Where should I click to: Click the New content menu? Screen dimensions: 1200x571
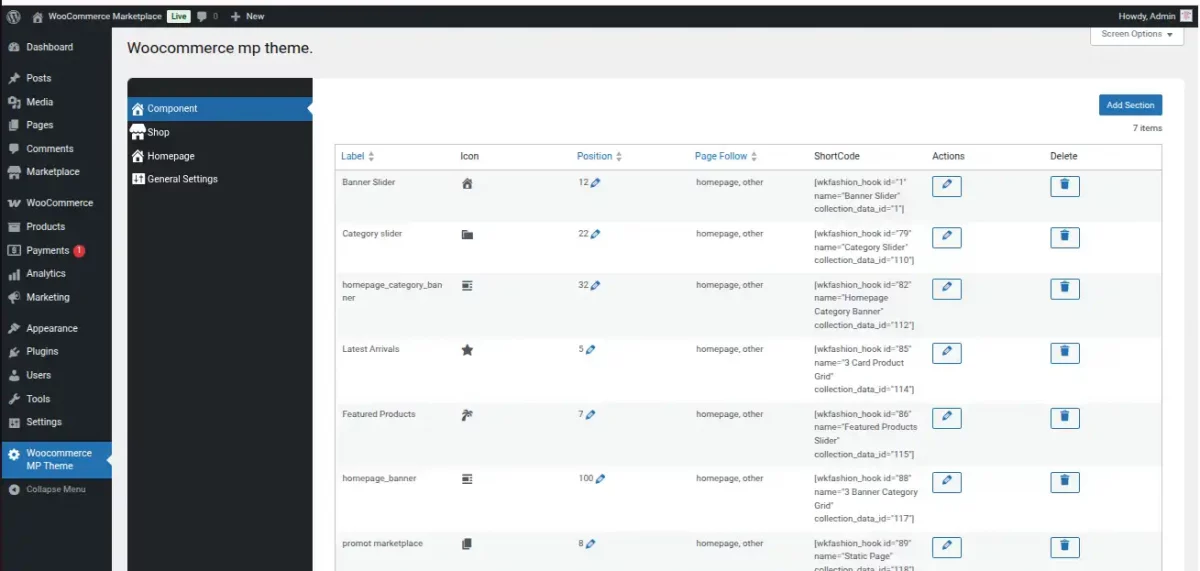point(247,16)
